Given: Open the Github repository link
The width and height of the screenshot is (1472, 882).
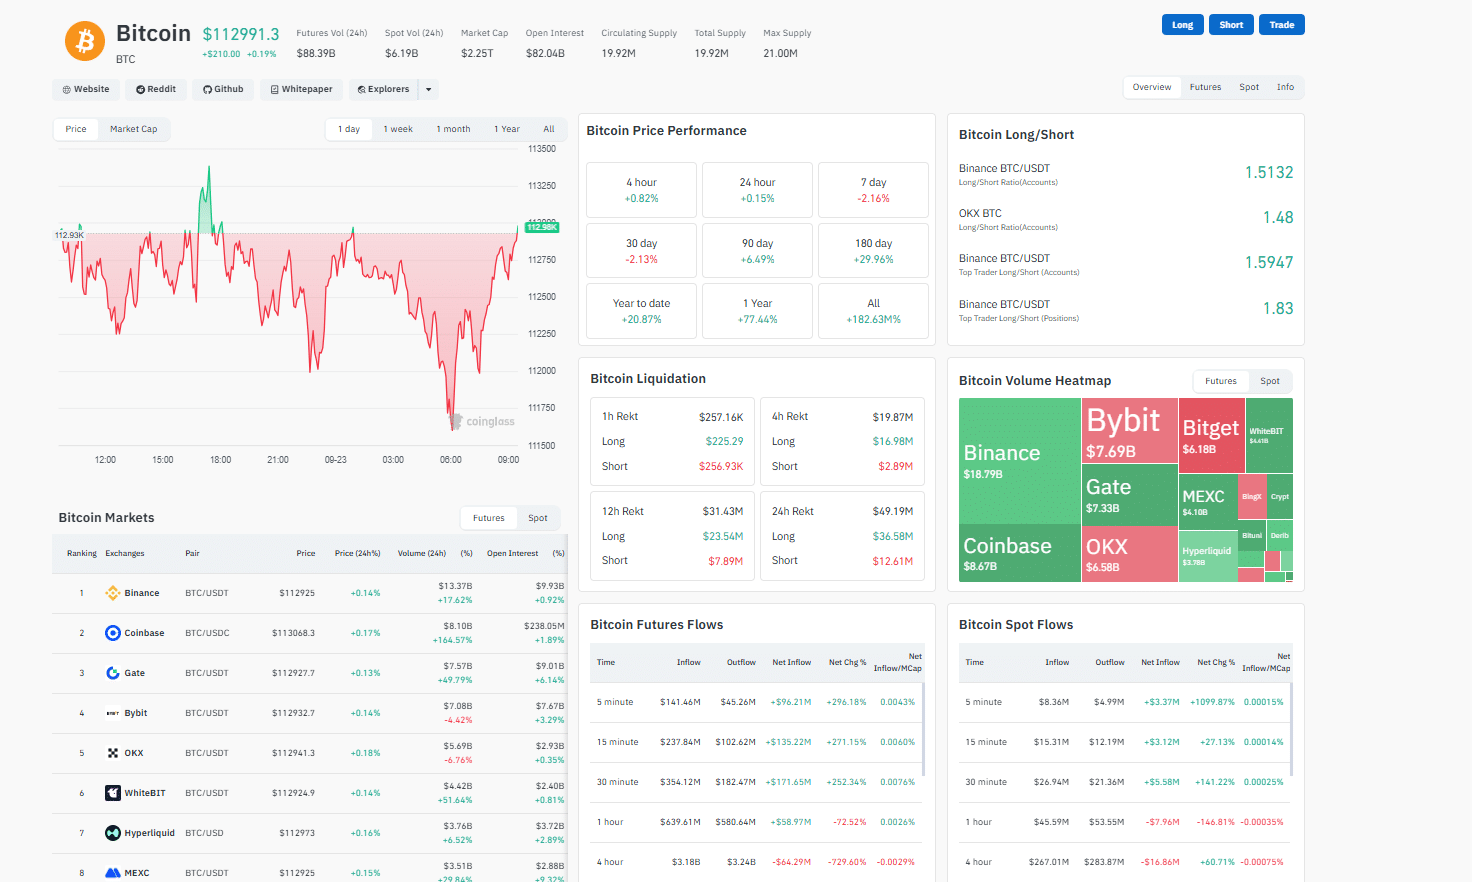Looking at the screenshot, I should 222,89.
